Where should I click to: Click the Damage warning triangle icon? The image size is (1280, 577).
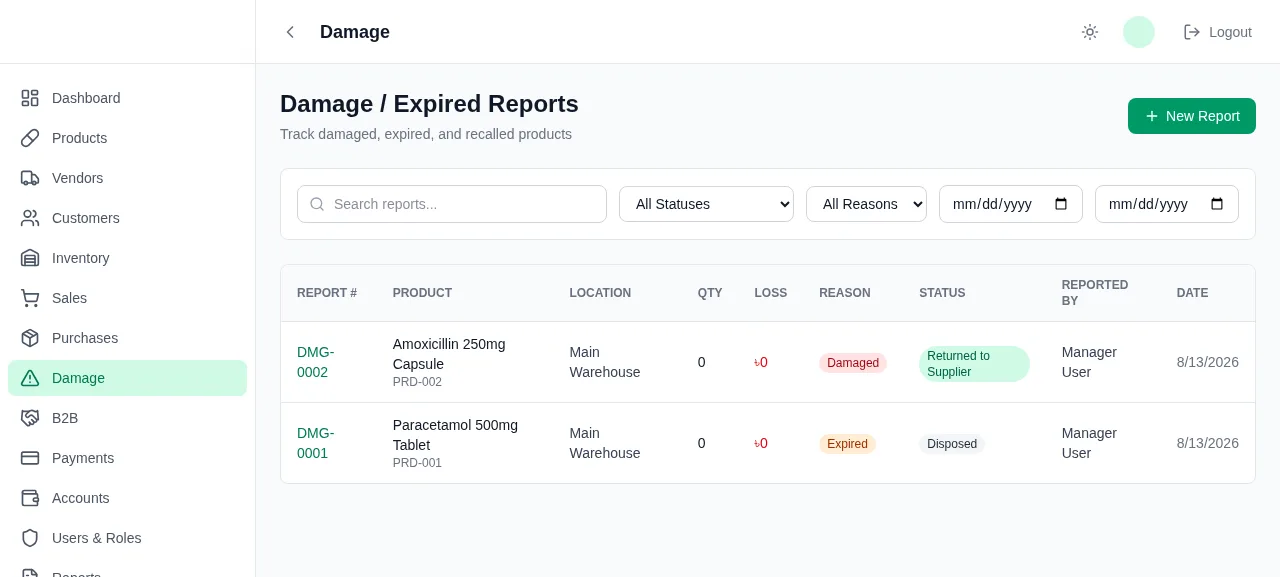(30, 378)
